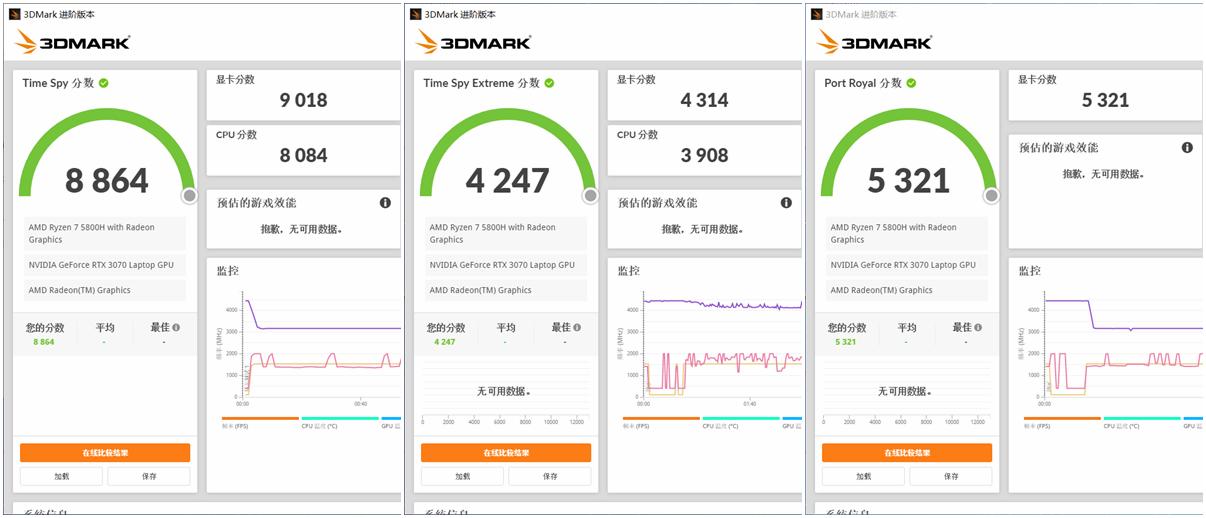This screenshot has height=518, width=1206.
Task: Open 预估的游戏效能 info icon in Time Spy window
Action: coord(385,203)
